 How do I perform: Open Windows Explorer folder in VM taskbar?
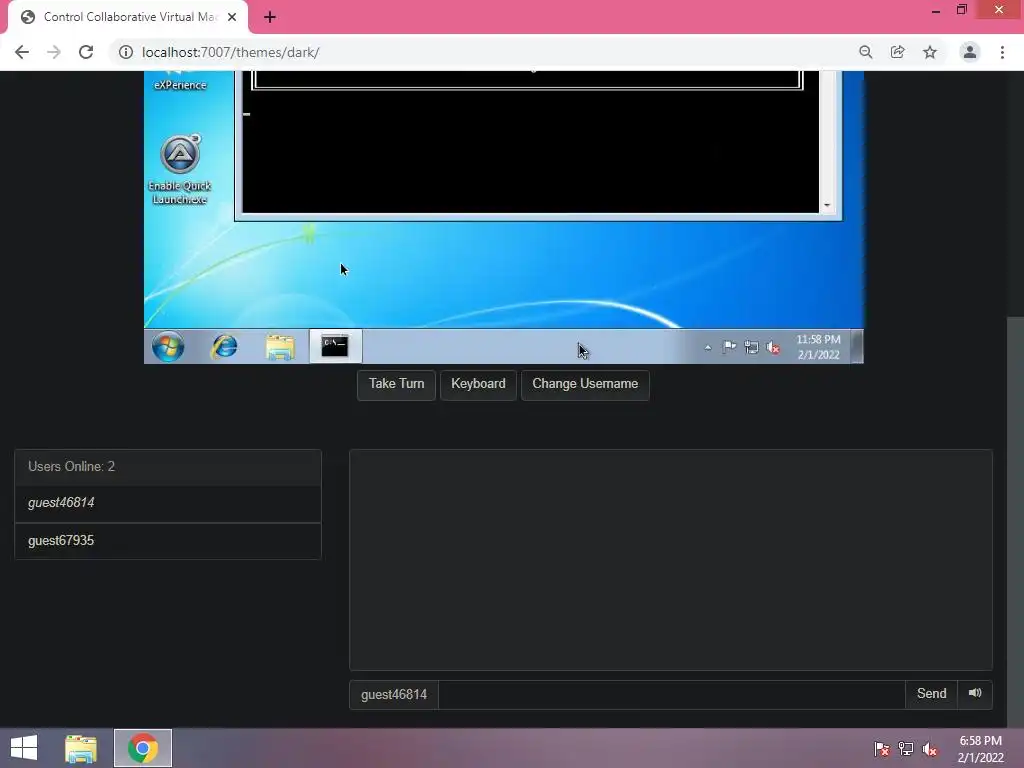(x=280, y=346)
